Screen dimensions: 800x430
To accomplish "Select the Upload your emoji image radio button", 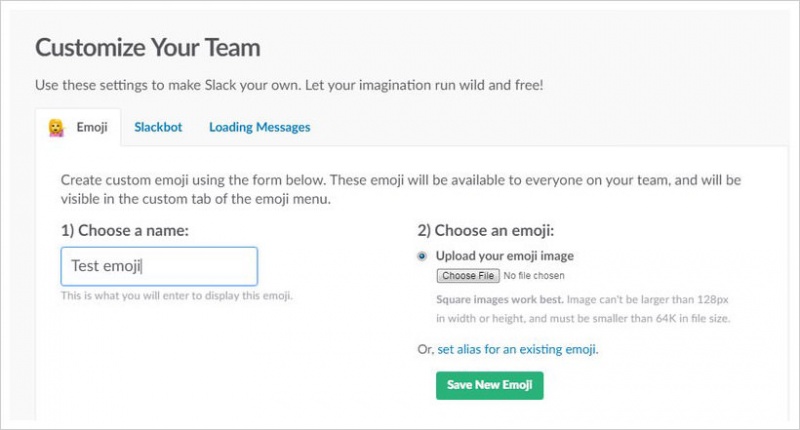I will [x=422, y=256].
